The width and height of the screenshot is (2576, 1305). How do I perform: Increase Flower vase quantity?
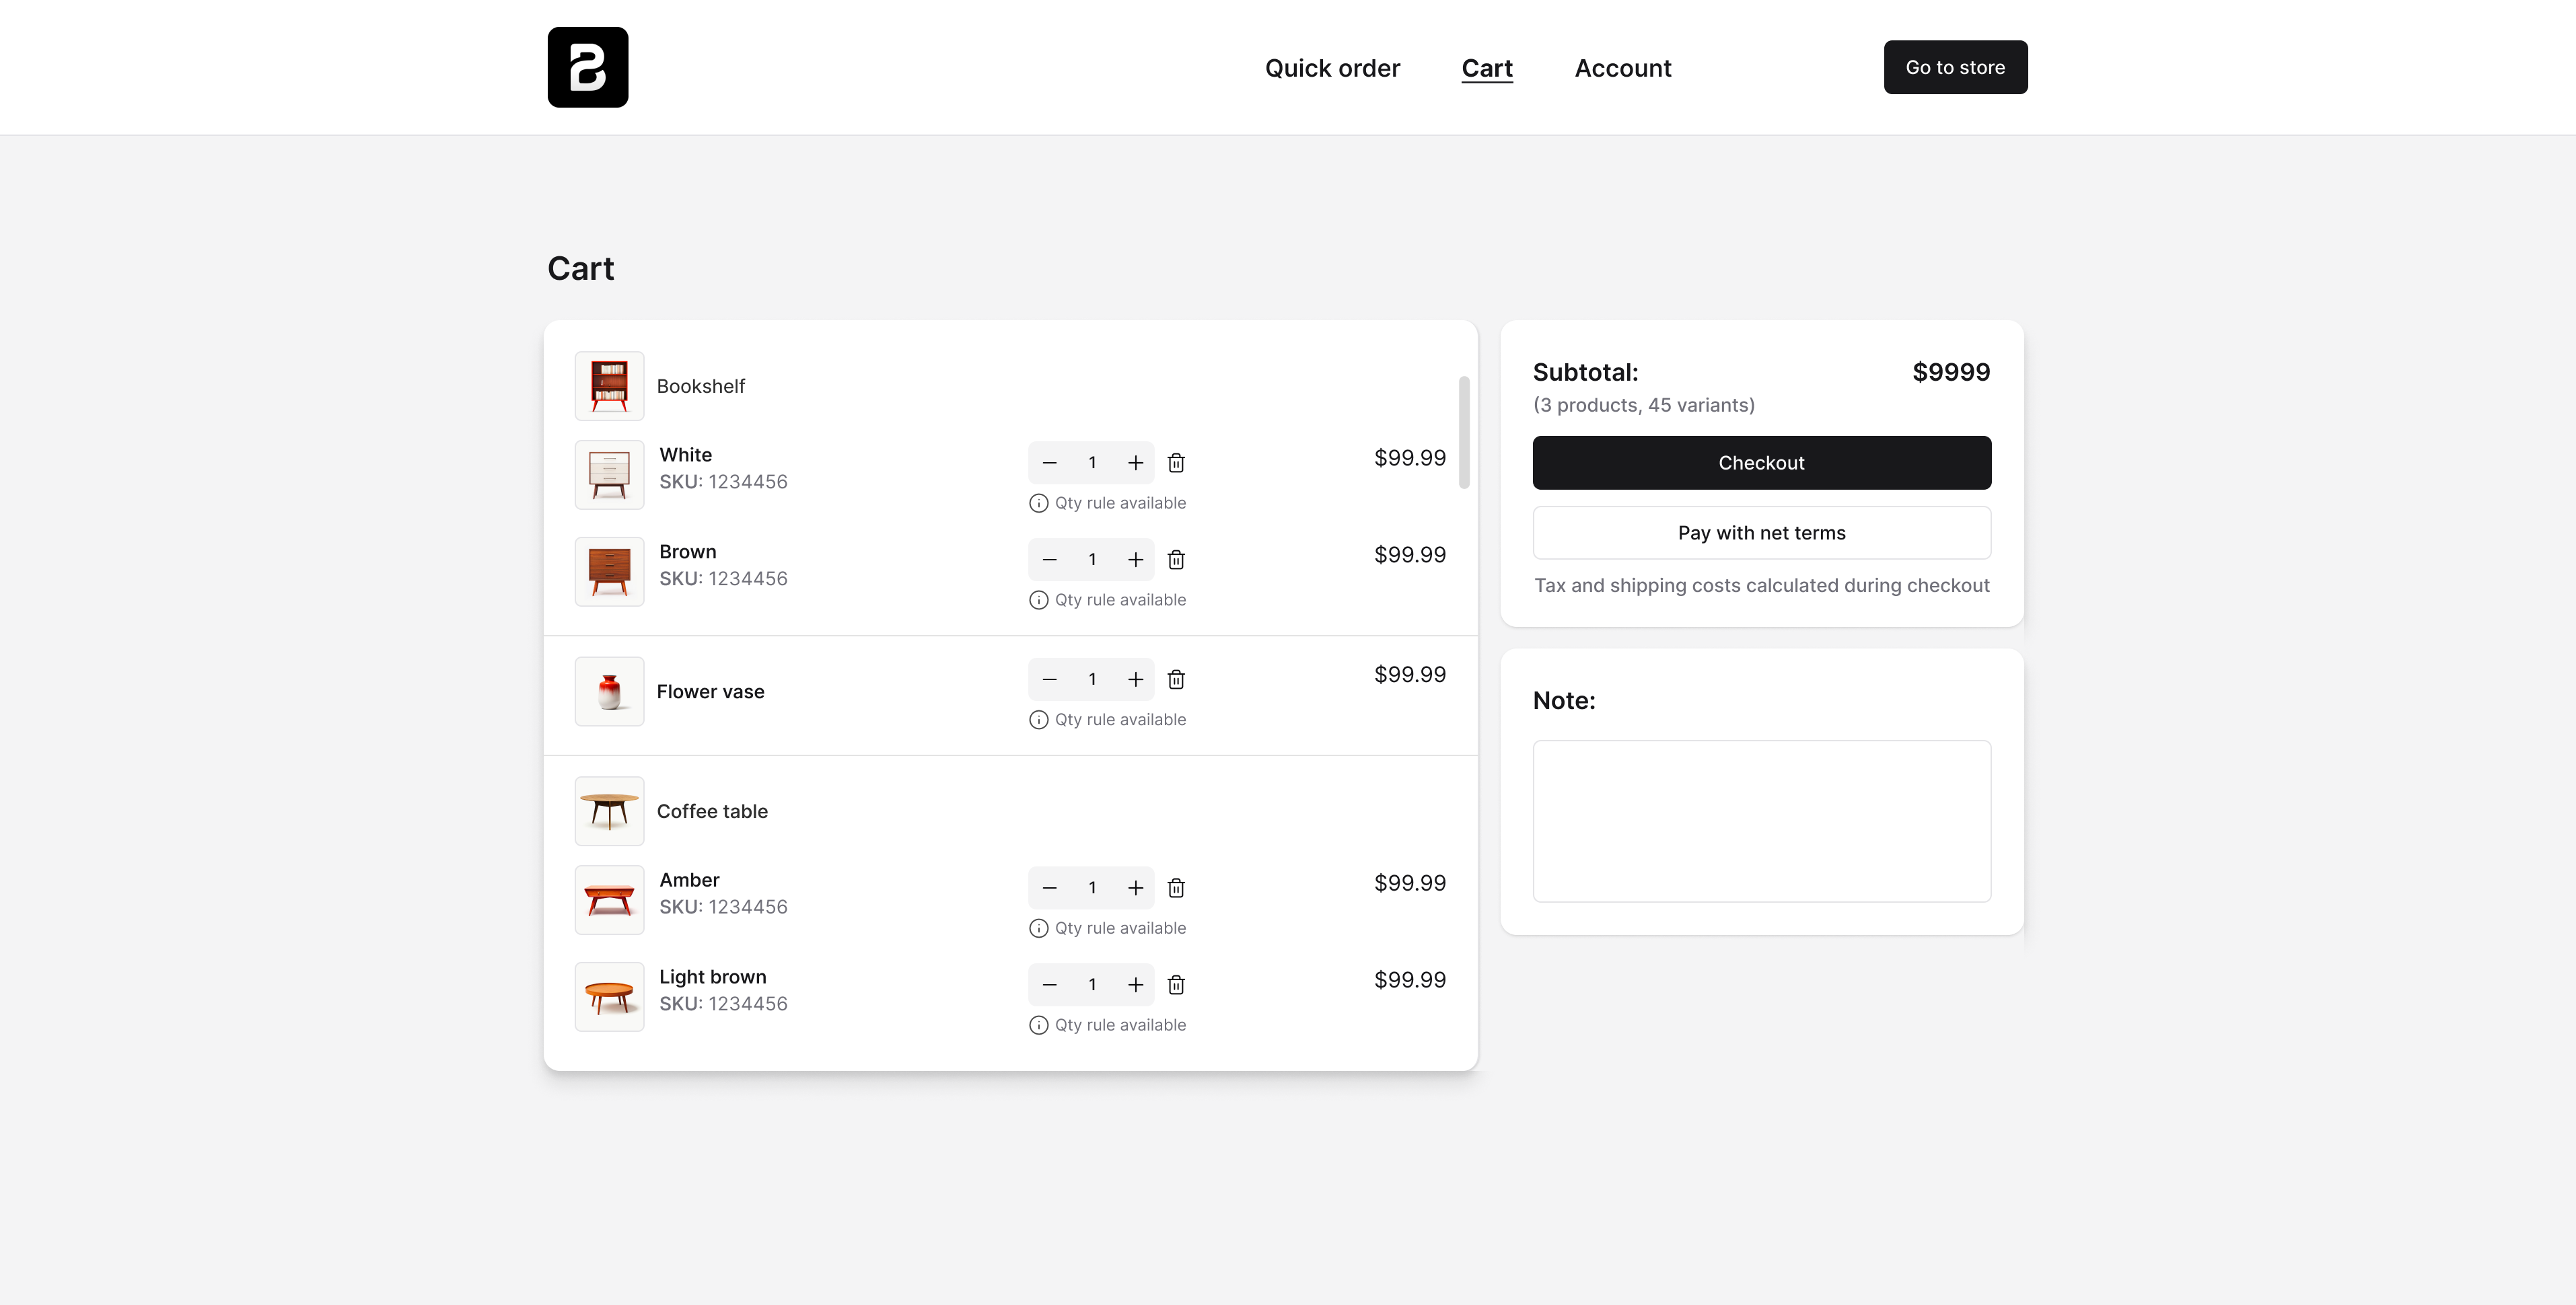pos(1135,680)
